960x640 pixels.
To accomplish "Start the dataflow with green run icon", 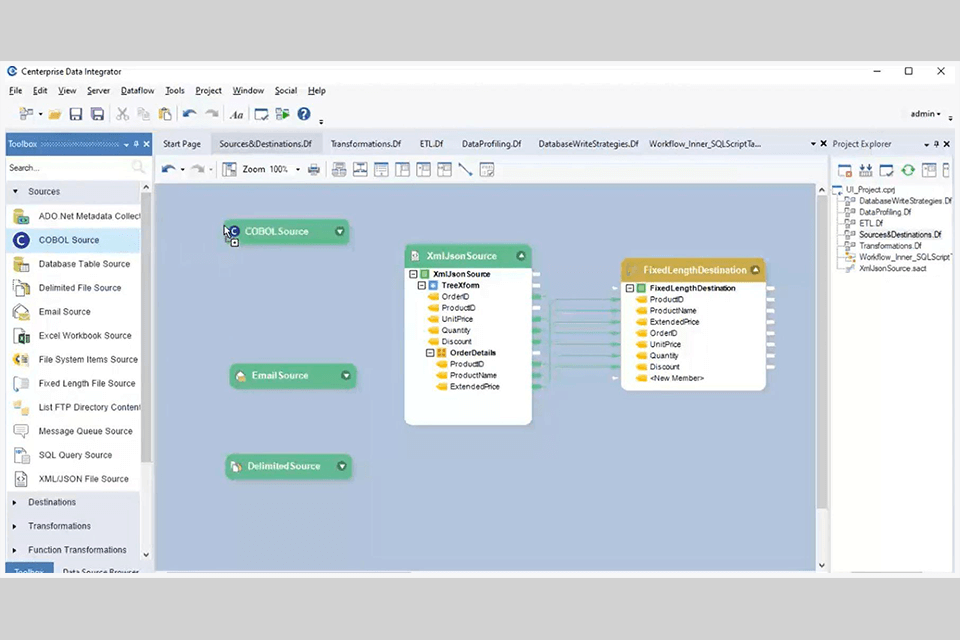I will [282, 114].
